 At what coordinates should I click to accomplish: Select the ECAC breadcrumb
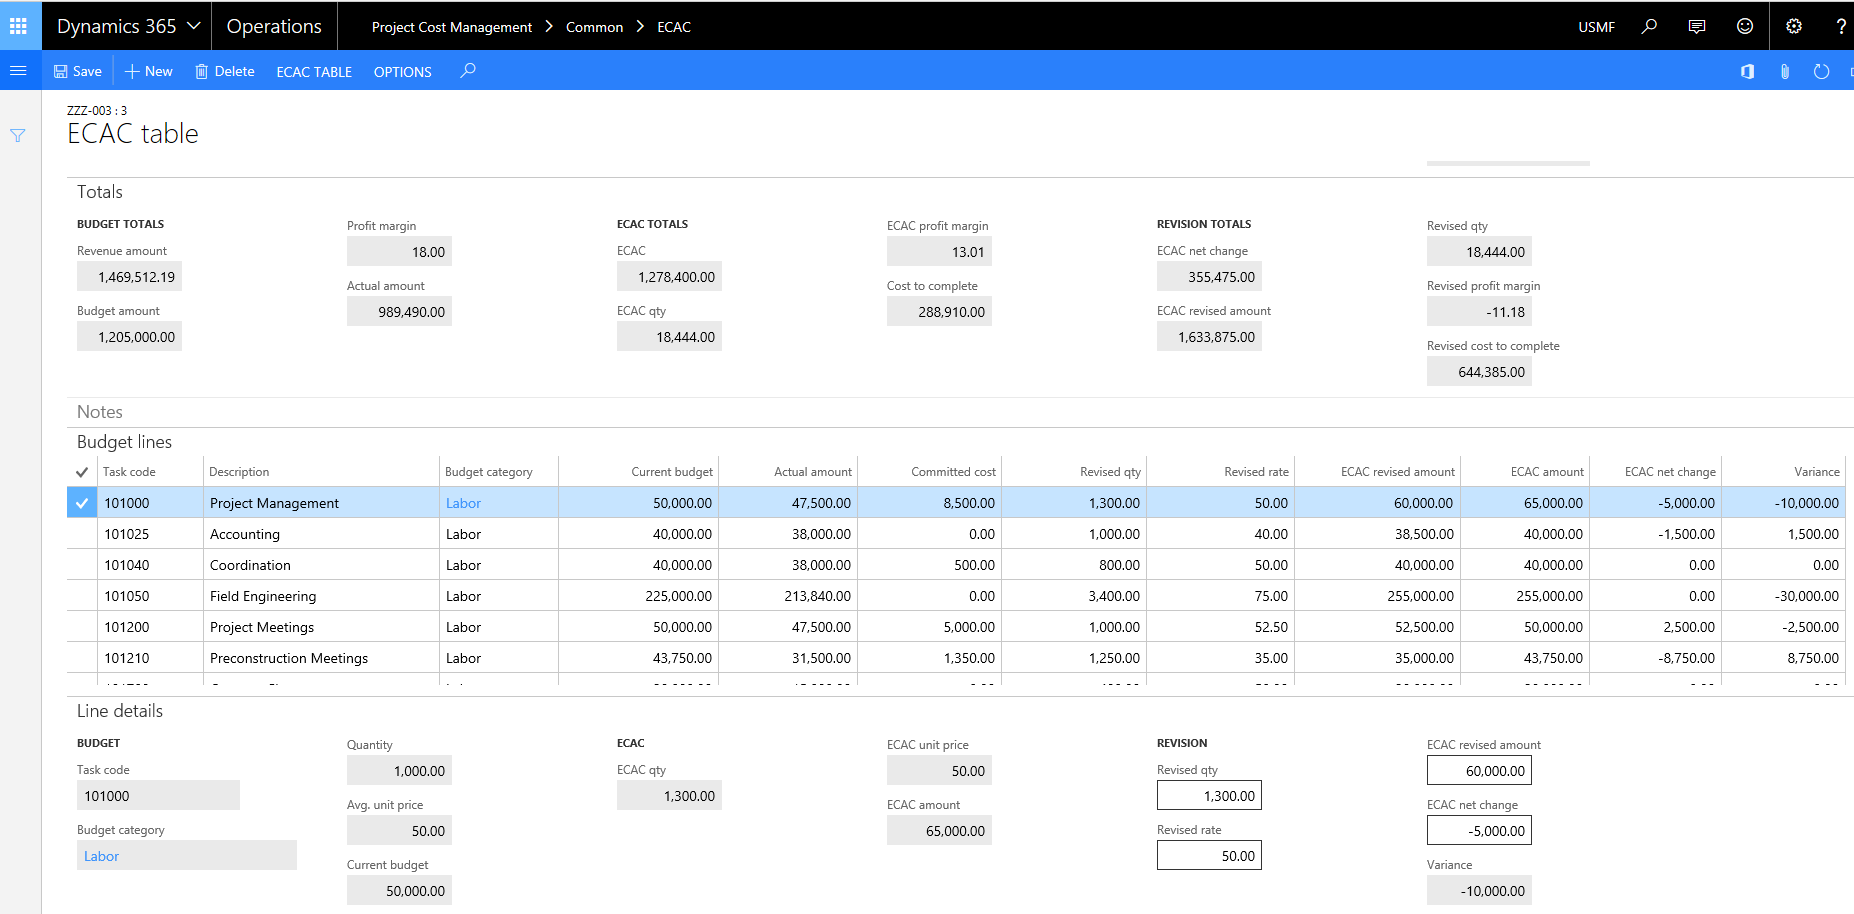[x=674, y=27]
